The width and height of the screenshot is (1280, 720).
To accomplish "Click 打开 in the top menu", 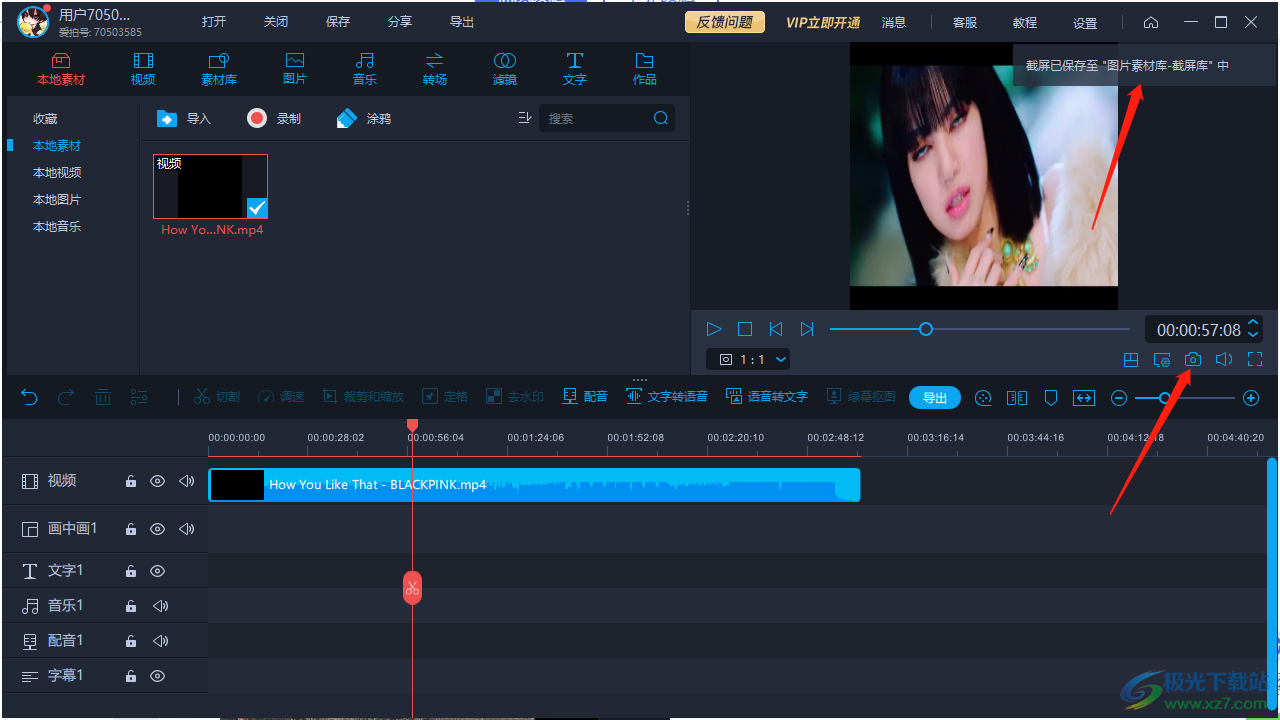I will 214,22.
